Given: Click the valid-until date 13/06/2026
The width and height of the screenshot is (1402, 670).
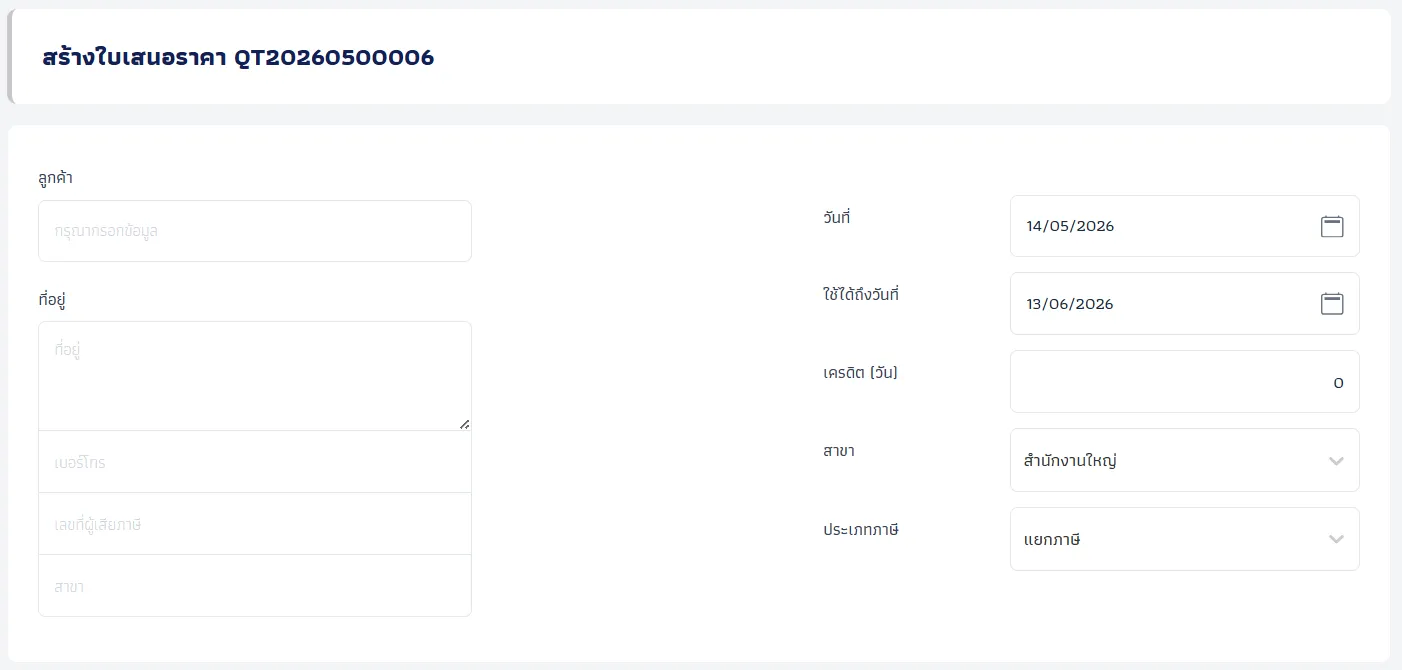Looking at the screenshot, I should pyautogui.click(x=1070, y=304).
